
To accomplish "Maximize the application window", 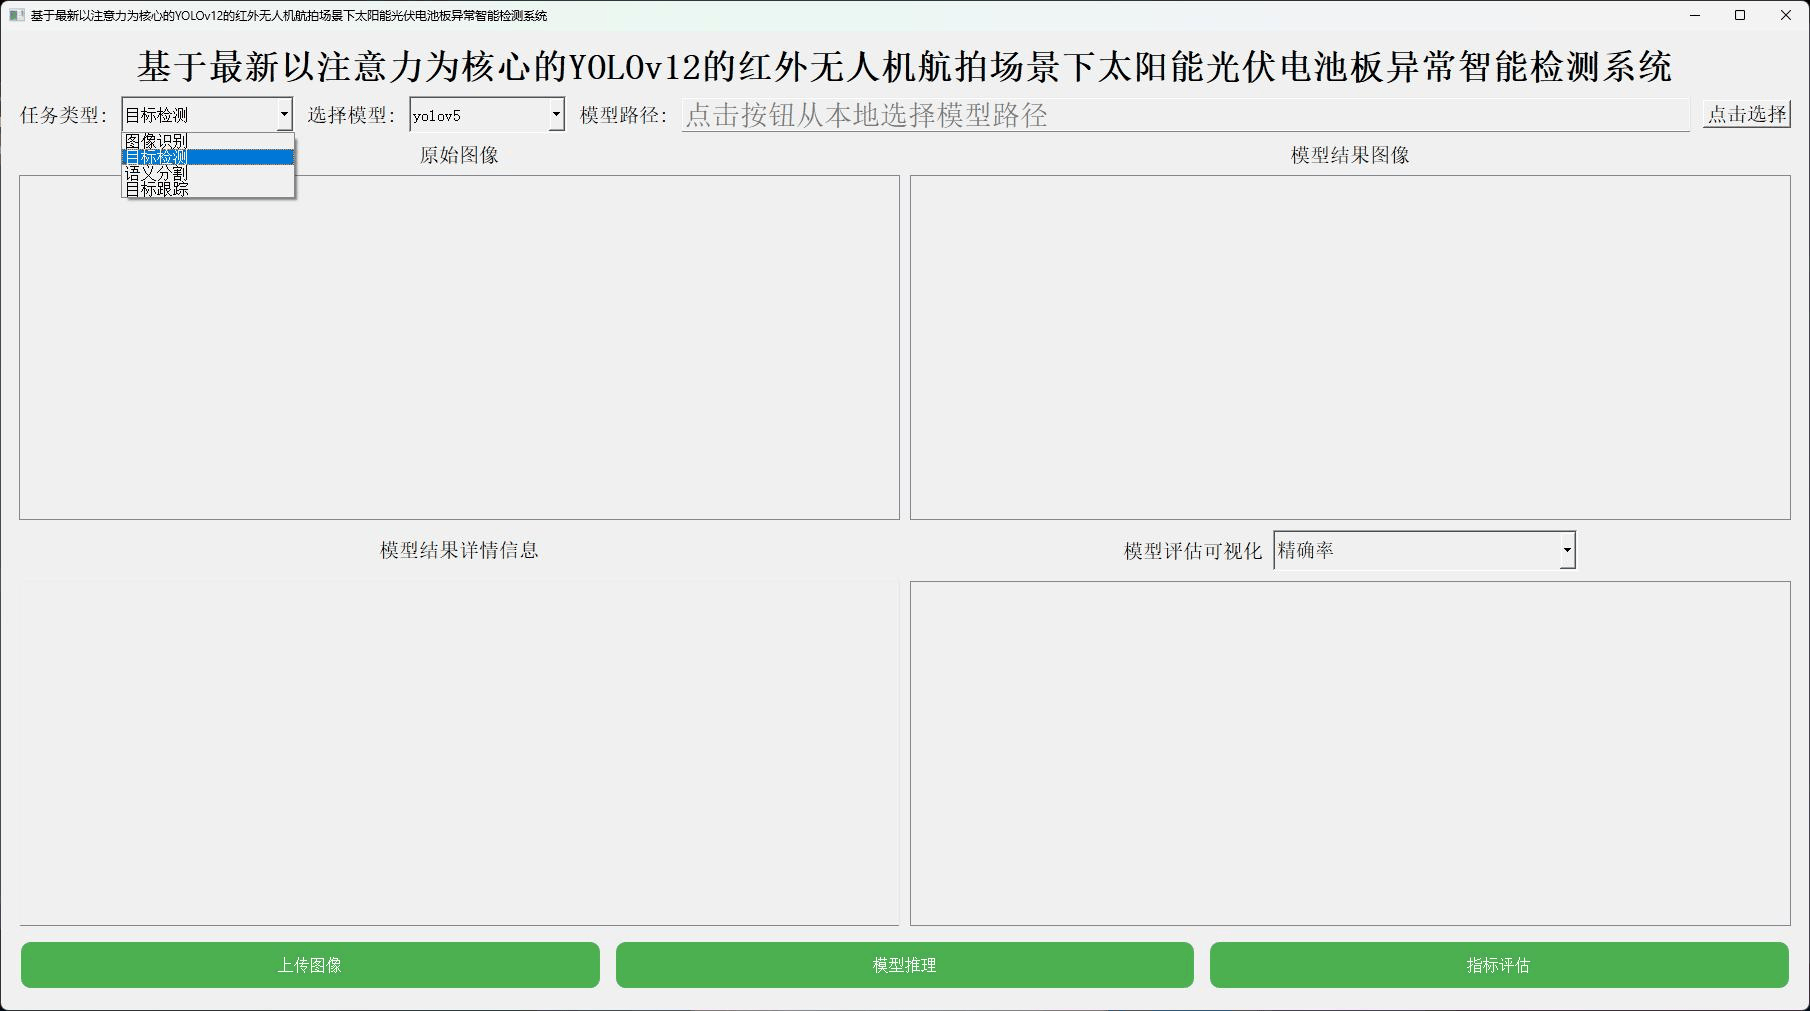I will click(1740, 15).
